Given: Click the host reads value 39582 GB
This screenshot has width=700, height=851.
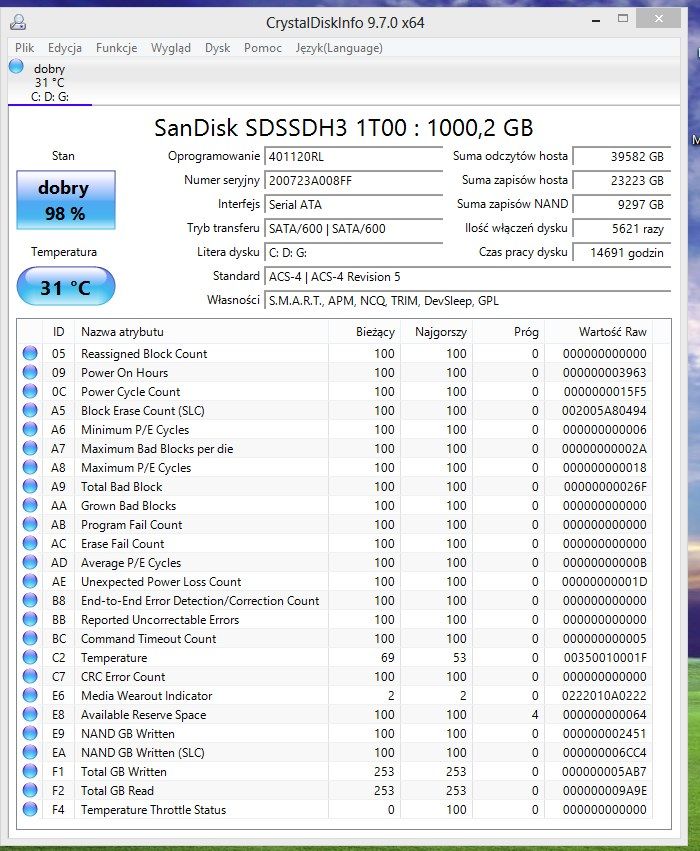Looking at the screenshot, I should point(622,157).
